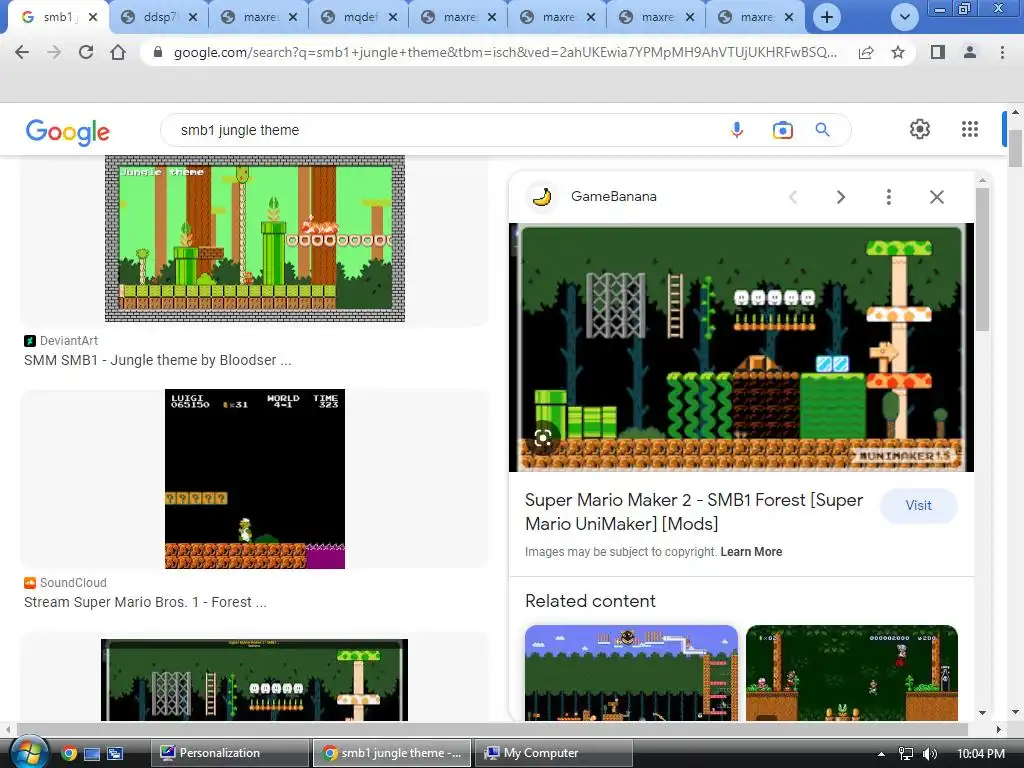Screen dimensions: 1024x768
Task: View the partially shown forest thumbnail at bottom
Action: (255, 680)
